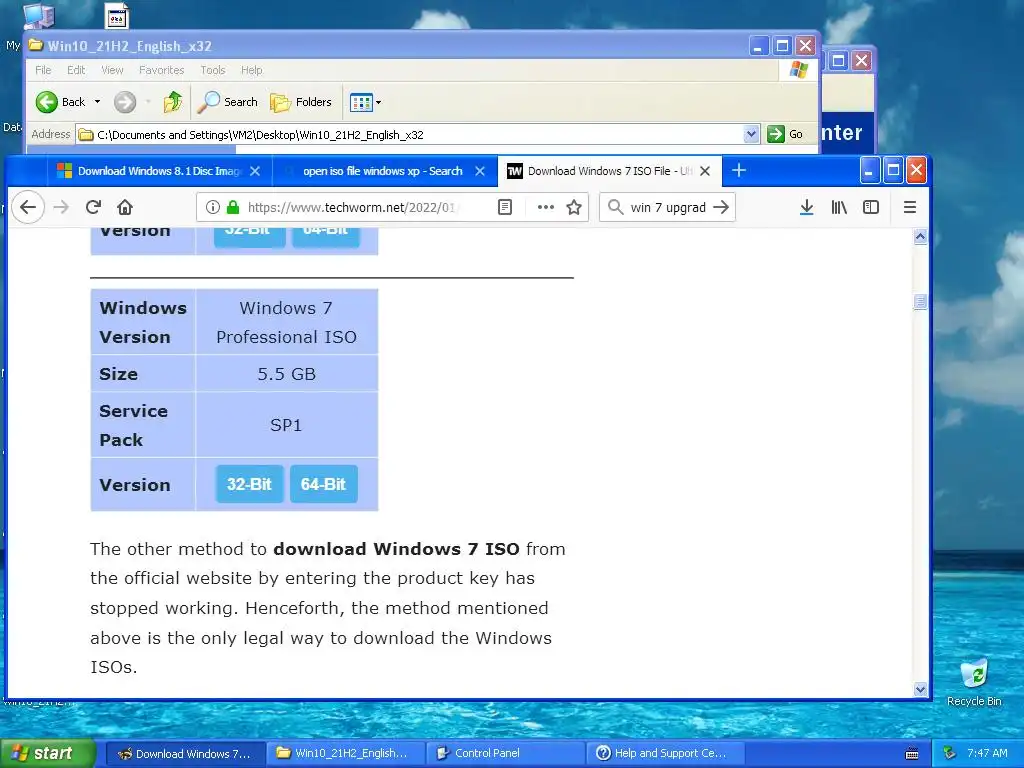Click page scrollbar down arrow
Image resolution: width=1024 pixels, height=768 pixels.
(x=920, y=689)
